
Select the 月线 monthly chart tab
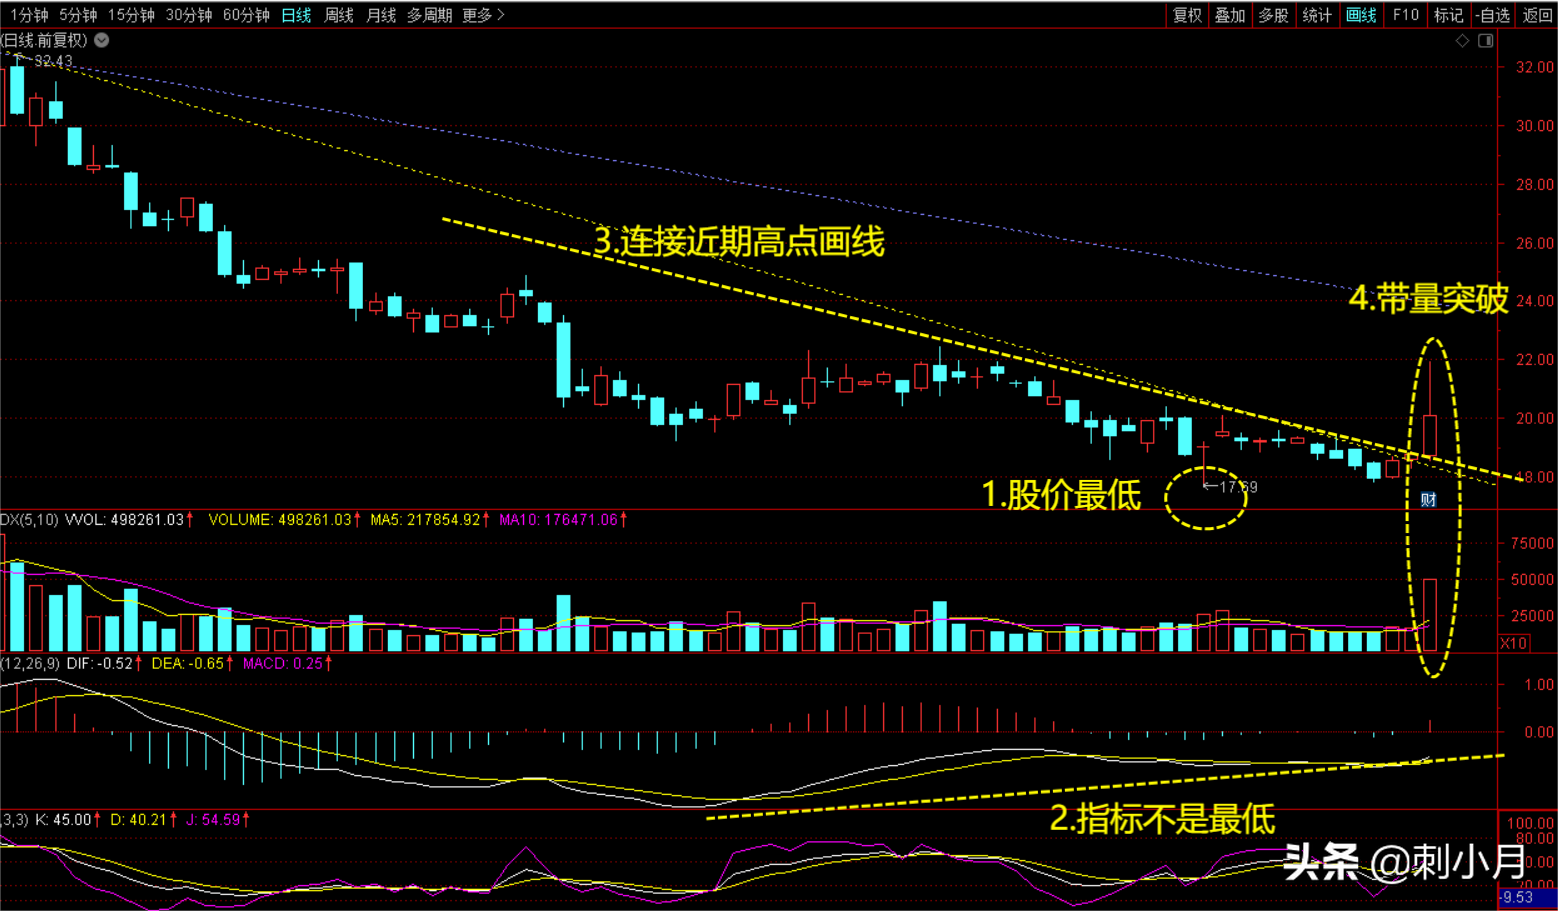pyautogui.click(x=381, y=15)
